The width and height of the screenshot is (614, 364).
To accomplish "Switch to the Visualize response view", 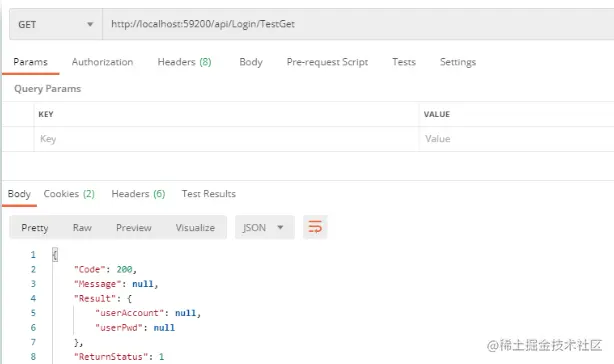I will point(195,227).
